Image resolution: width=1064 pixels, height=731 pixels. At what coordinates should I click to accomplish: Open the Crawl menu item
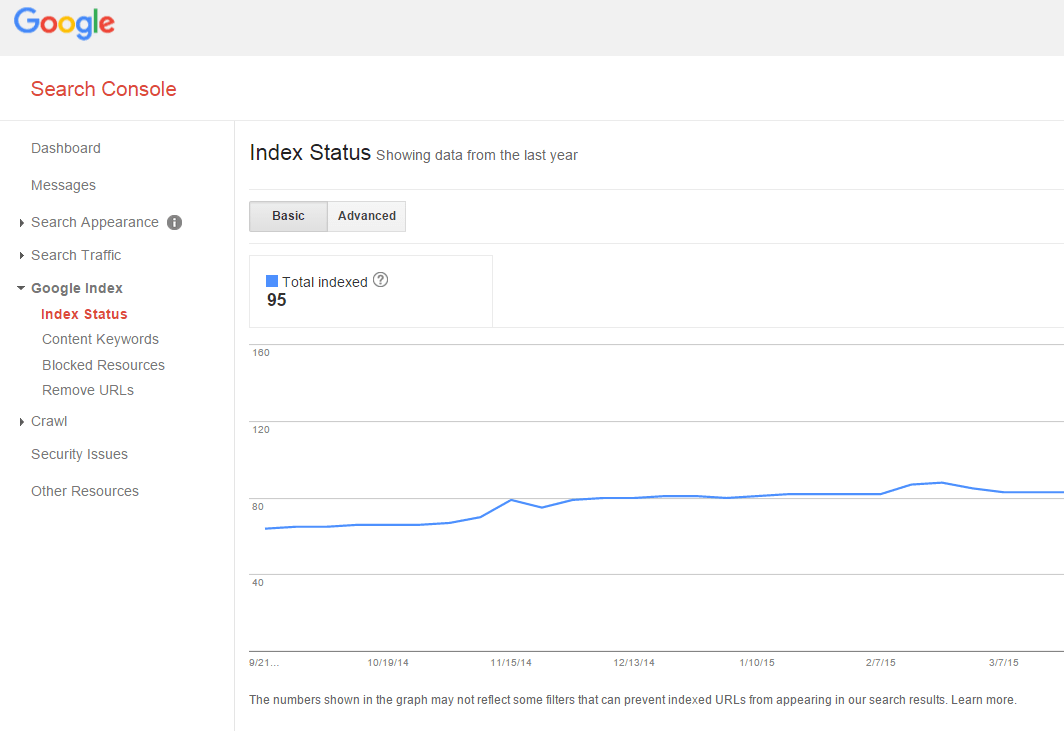click(x=49, y=421)
